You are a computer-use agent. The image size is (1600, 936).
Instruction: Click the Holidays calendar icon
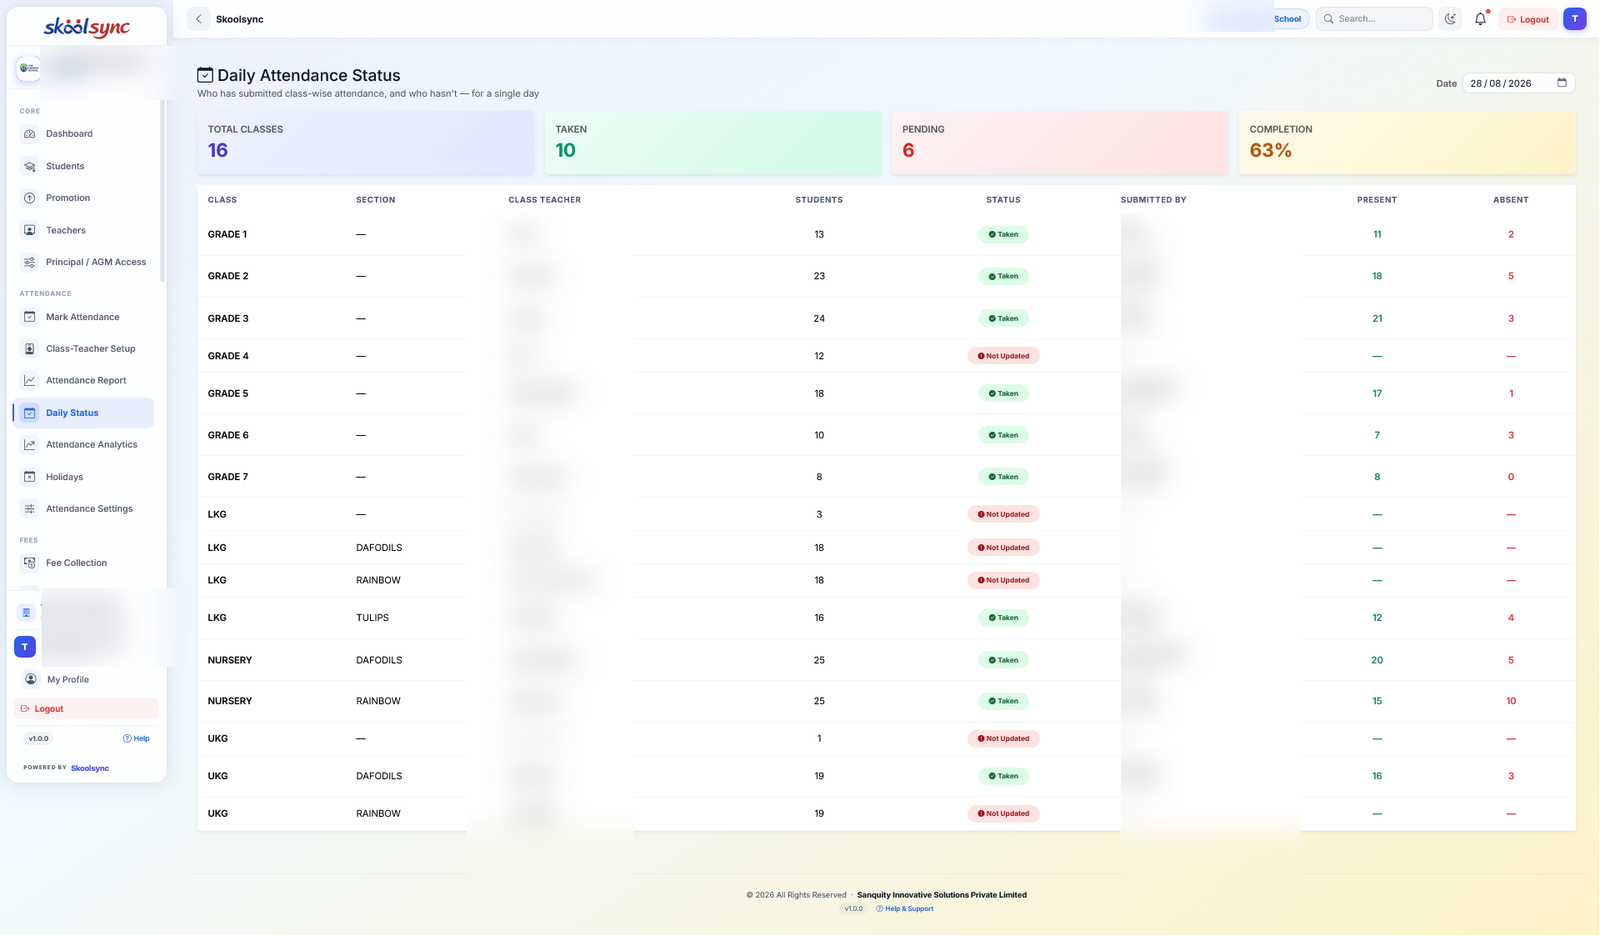[x=30, y=477]
